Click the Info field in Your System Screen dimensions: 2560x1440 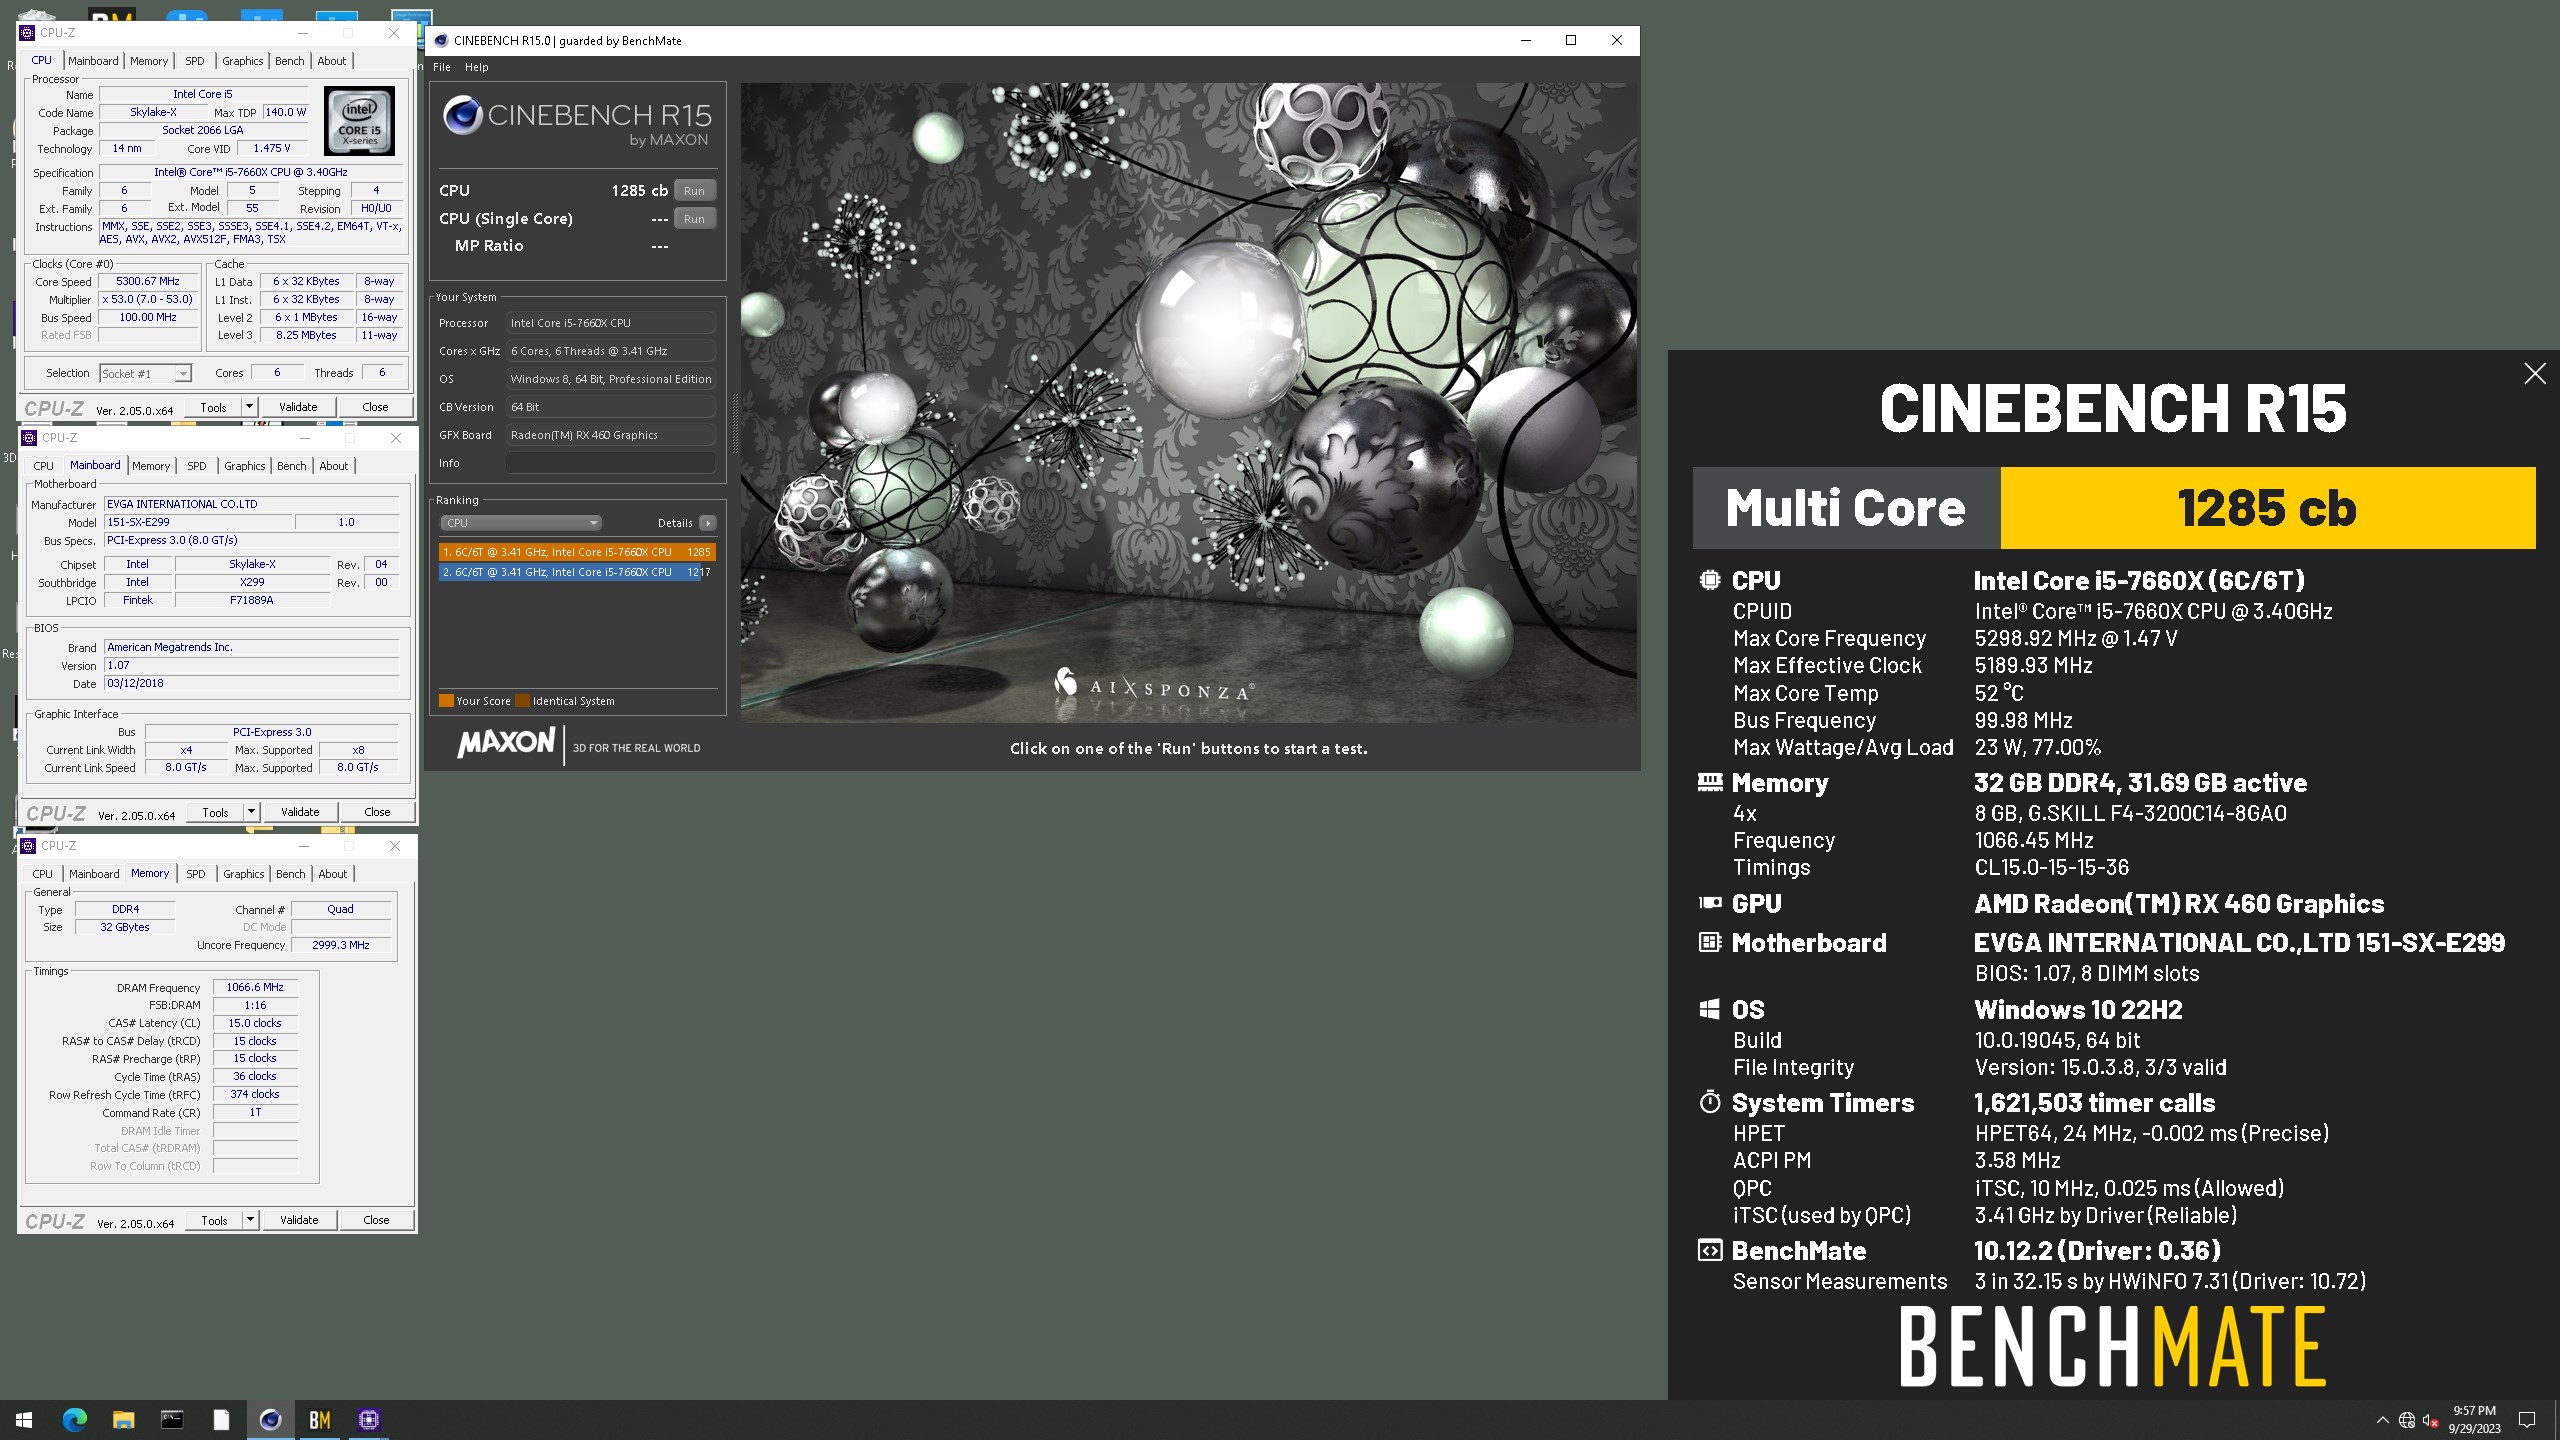(610, 463)
